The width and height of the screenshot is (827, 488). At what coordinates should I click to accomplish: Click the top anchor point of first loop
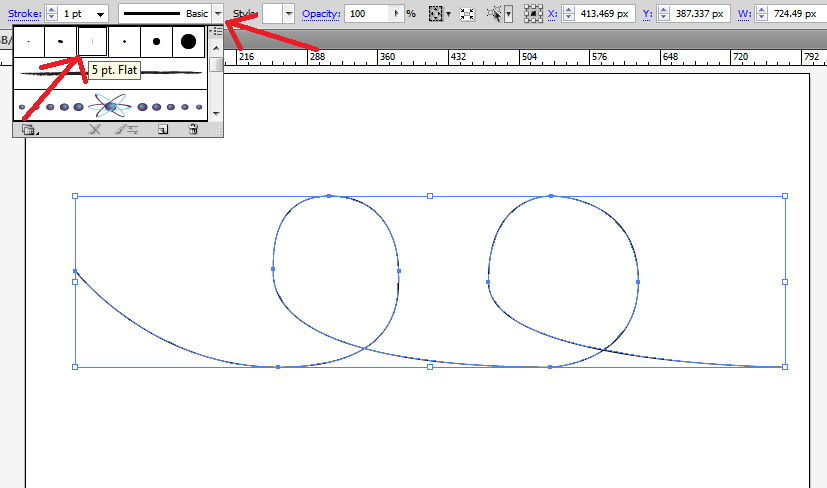click(x=329, y=196)
